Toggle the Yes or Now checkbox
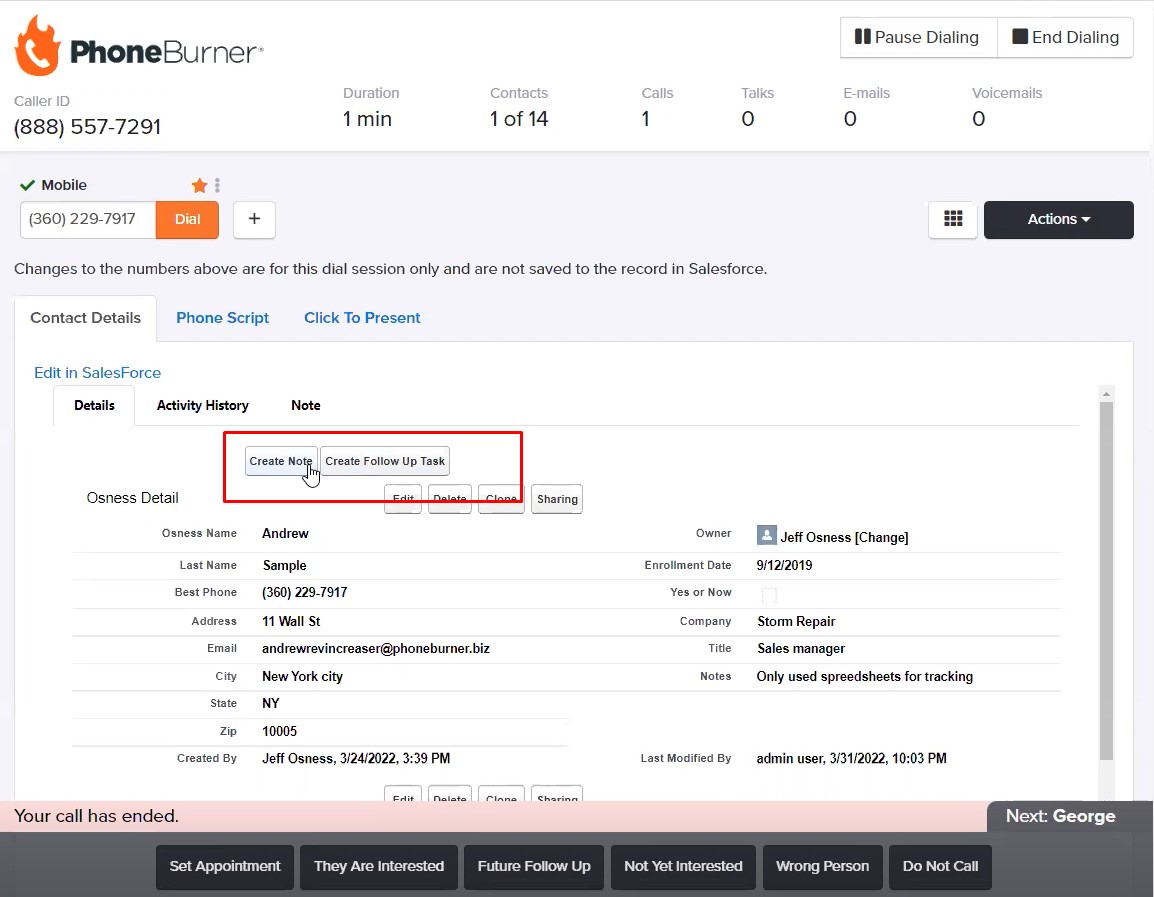Screen dimensions: 1154x897 768,595
